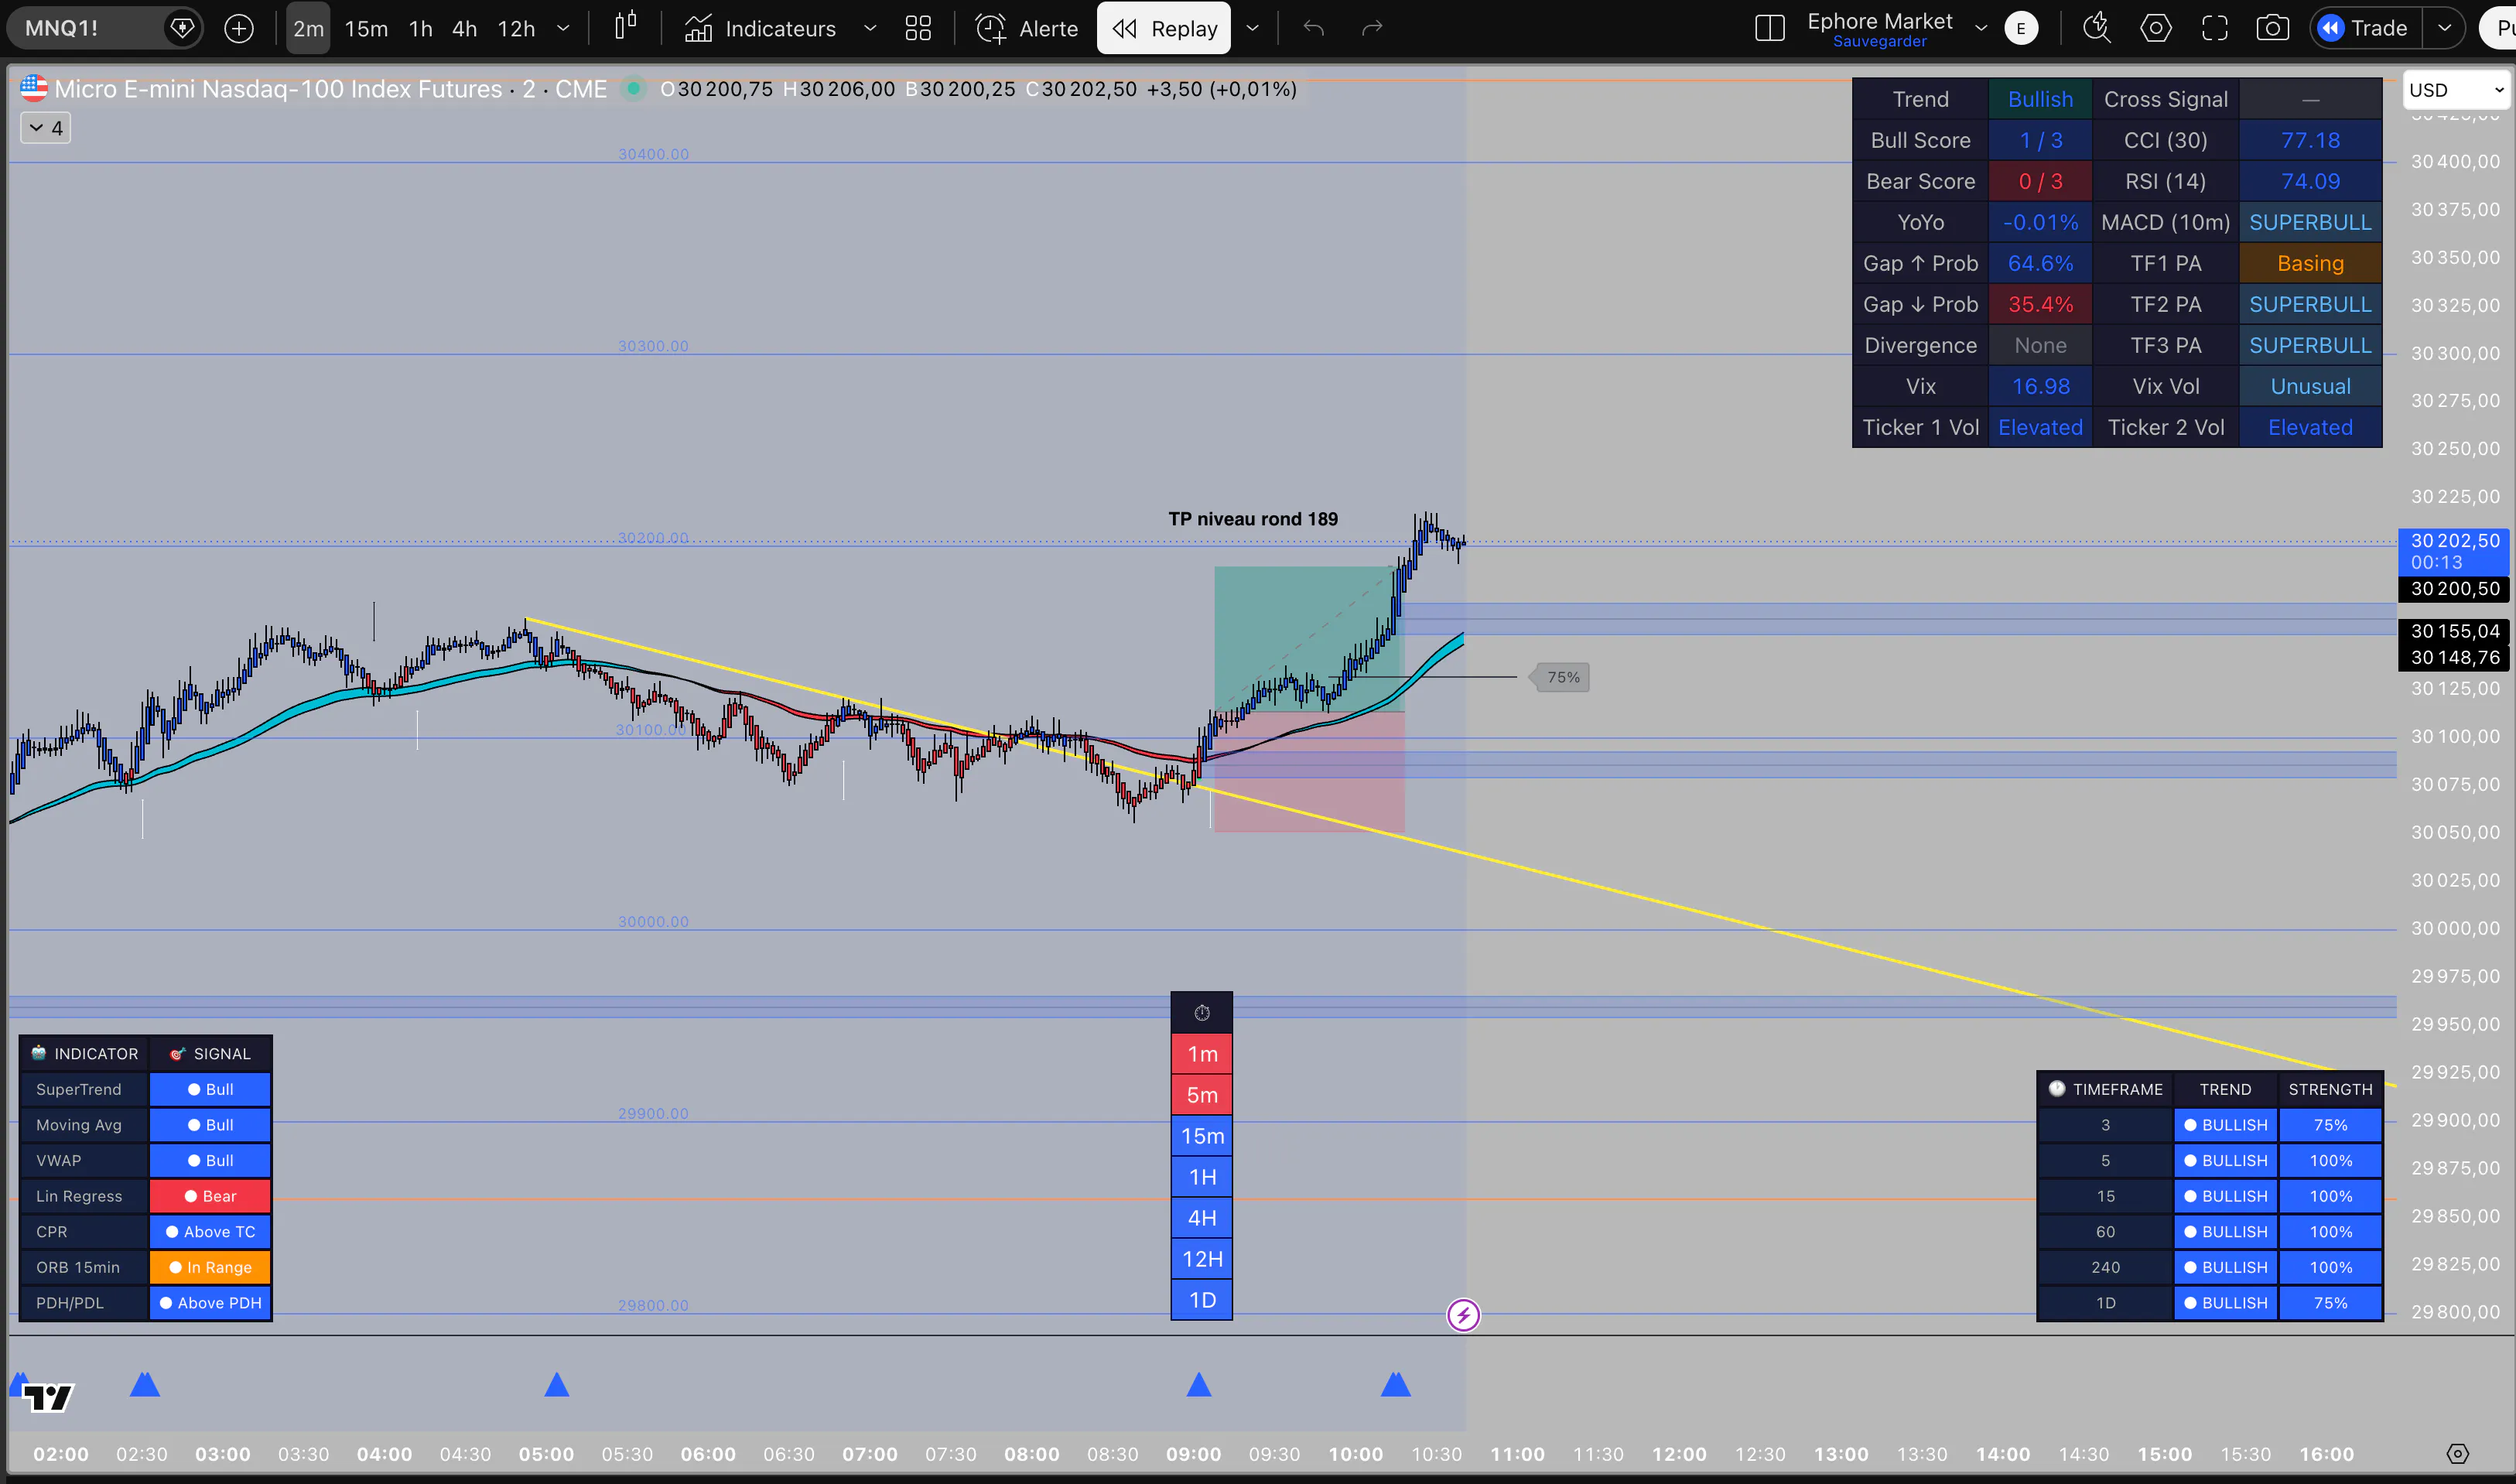
Task: Expand the layout management dropdown chevron
Action: (1981, 28)
